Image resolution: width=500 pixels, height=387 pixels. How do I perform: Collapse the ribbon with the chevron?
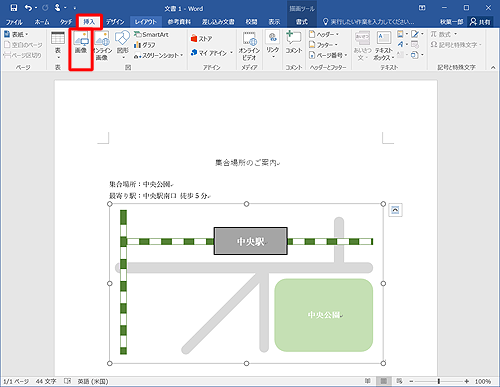[493, 67]
